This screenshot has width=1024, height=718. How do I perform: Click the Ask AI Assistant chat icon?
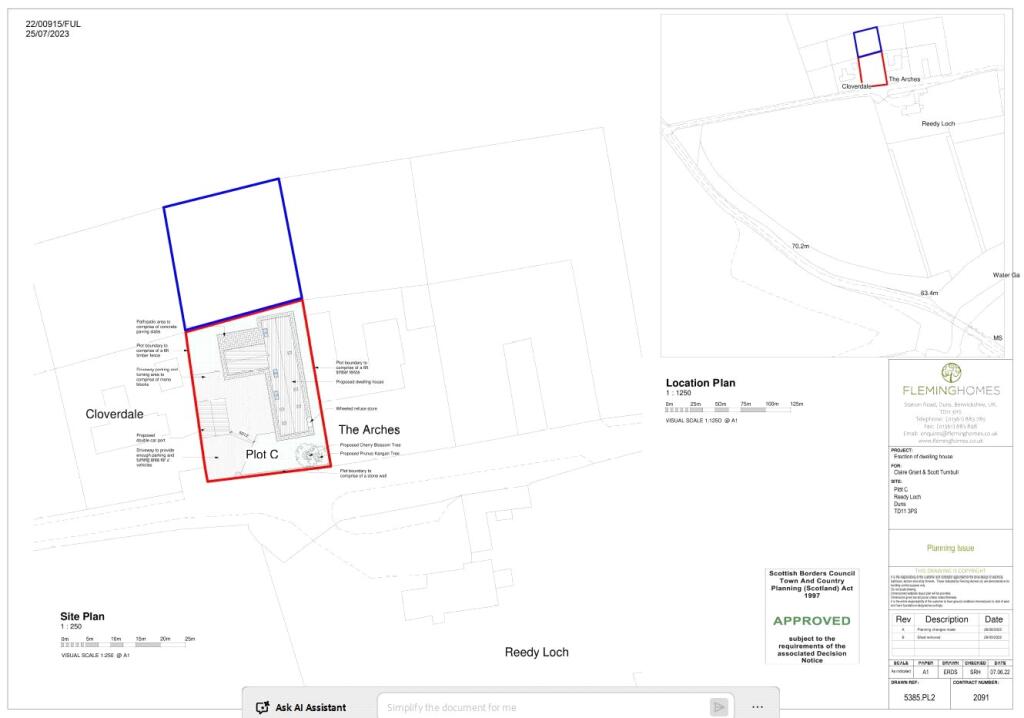point(262,707)
